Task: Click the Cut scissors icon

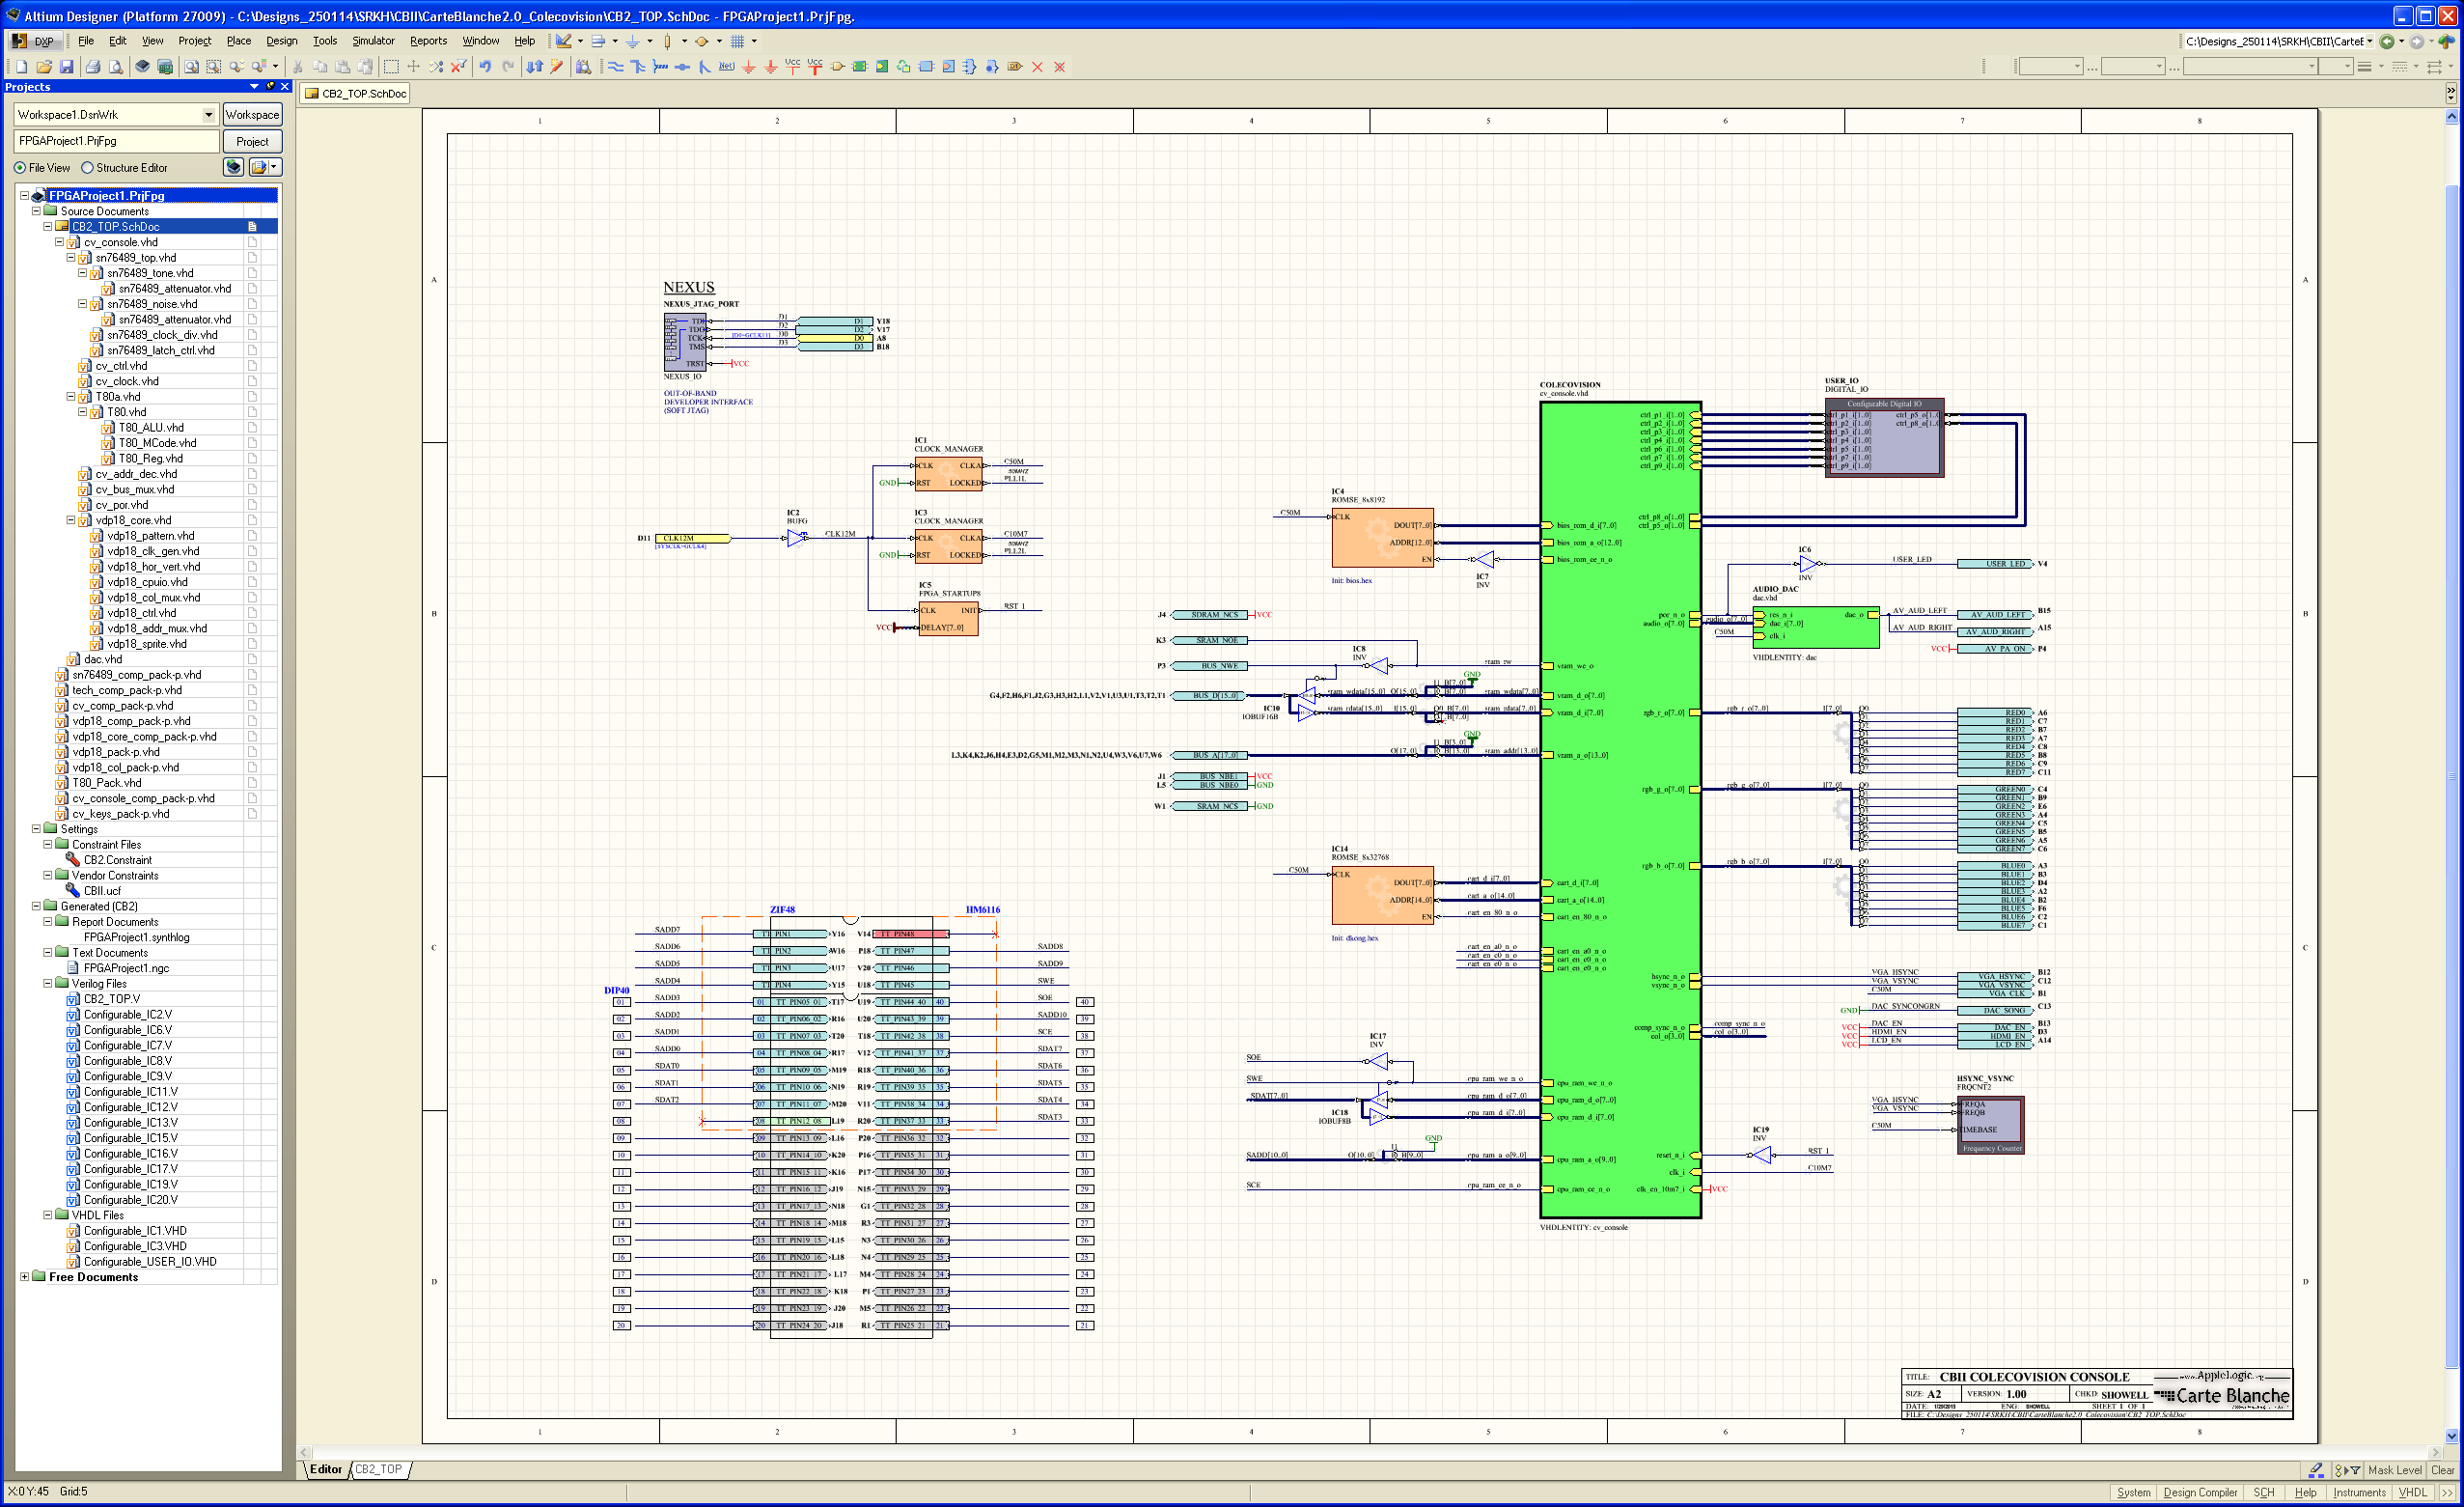Action: coord(297,67)
